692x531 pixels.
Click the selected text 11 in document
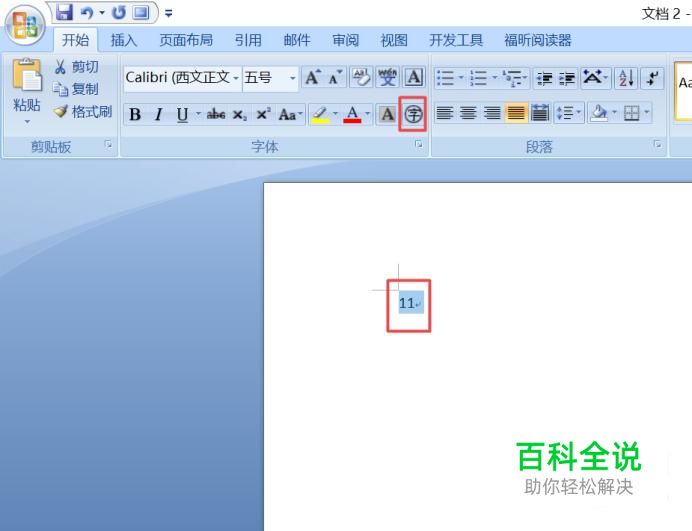[406, 303]
